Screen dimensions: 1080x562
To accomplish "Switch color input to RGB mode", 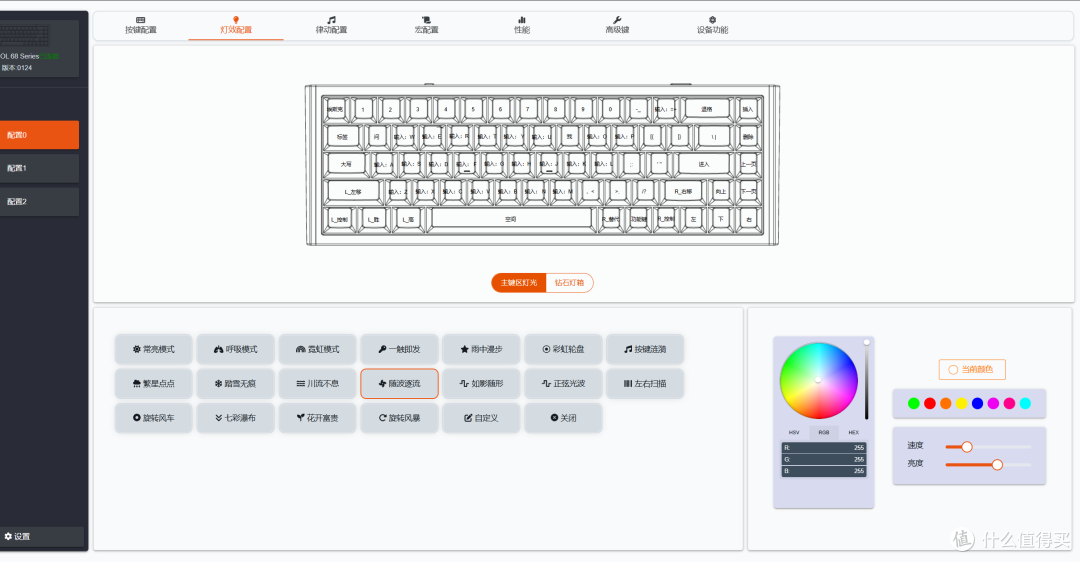I will (x=824, y=433).
